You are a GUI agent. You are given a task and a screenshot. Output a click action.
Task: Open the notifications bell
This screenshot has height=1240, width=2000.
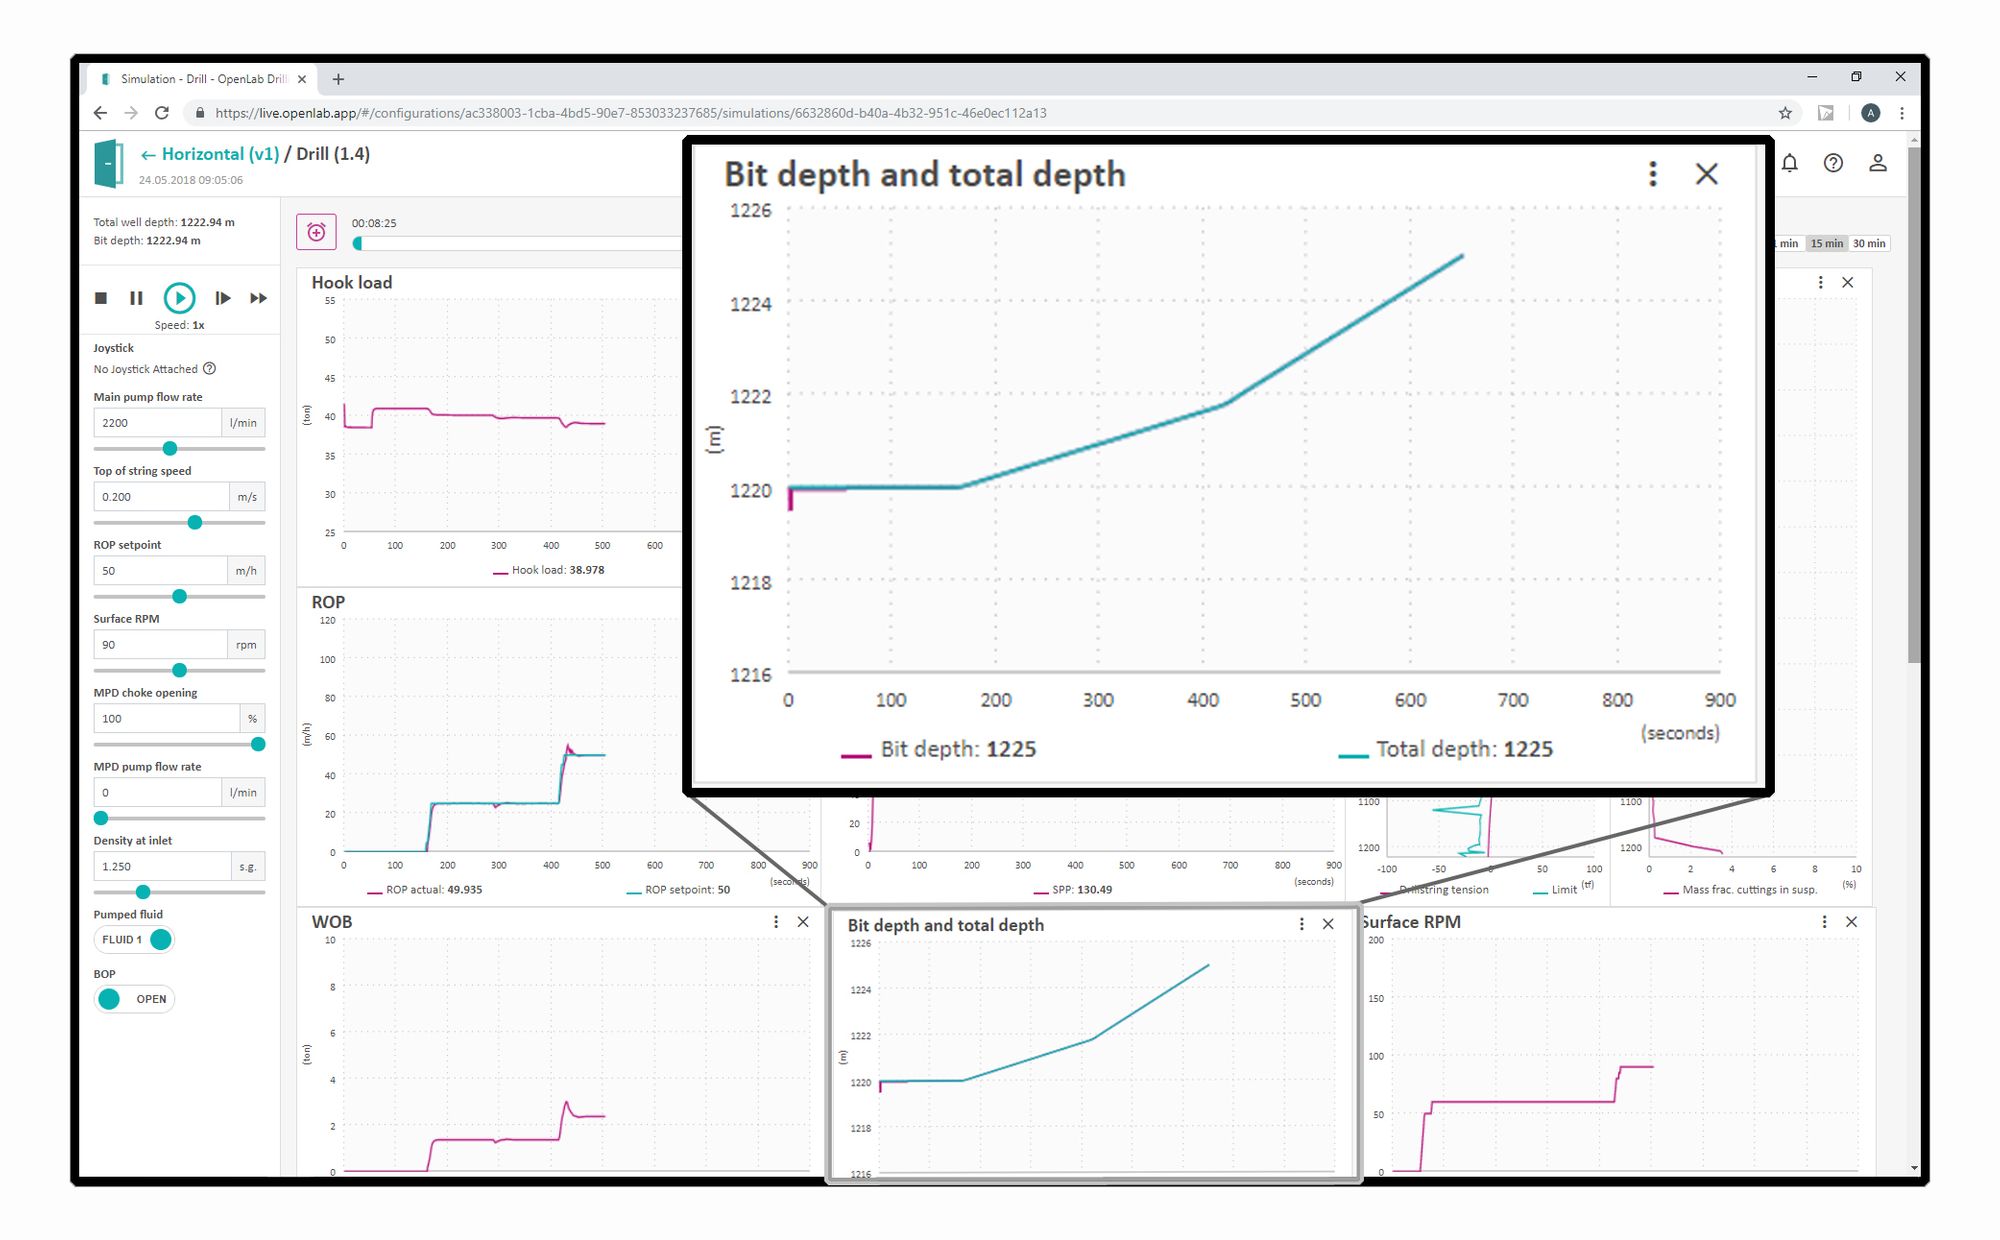click(x=1789, y=163)
